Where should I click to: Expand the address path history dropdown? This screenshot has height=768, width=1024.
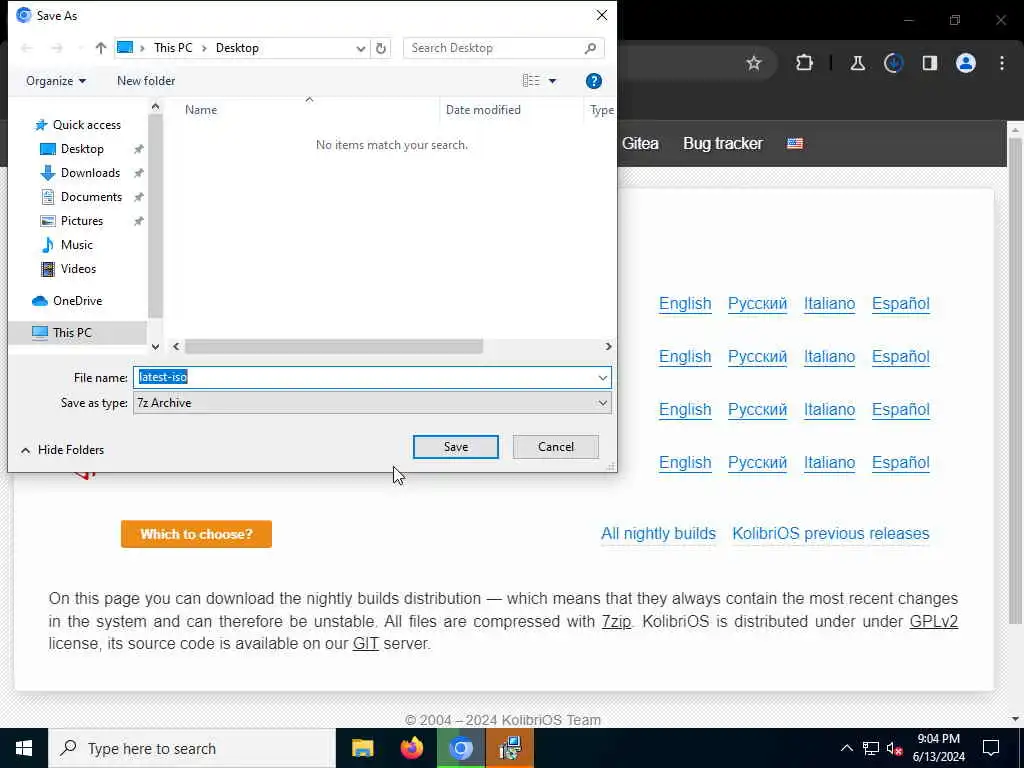(360, 48)
